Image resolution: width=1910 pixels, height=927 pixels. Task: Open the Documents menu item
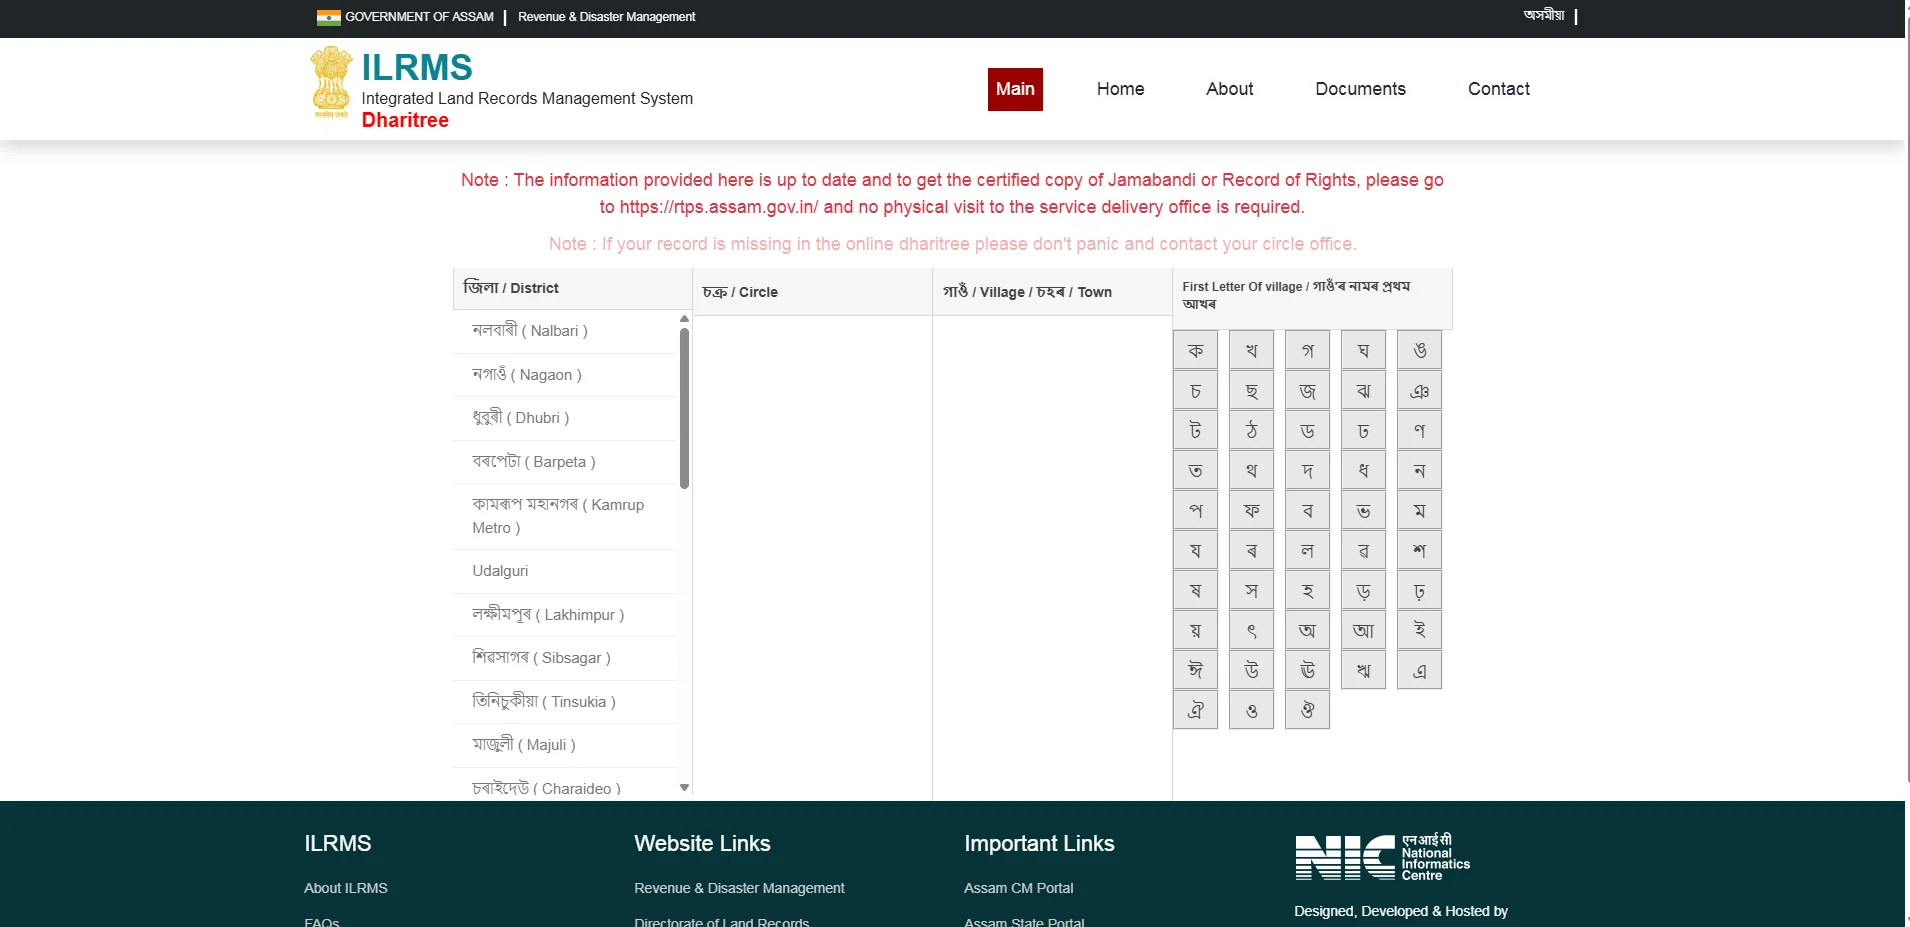tap(1360, 89)
